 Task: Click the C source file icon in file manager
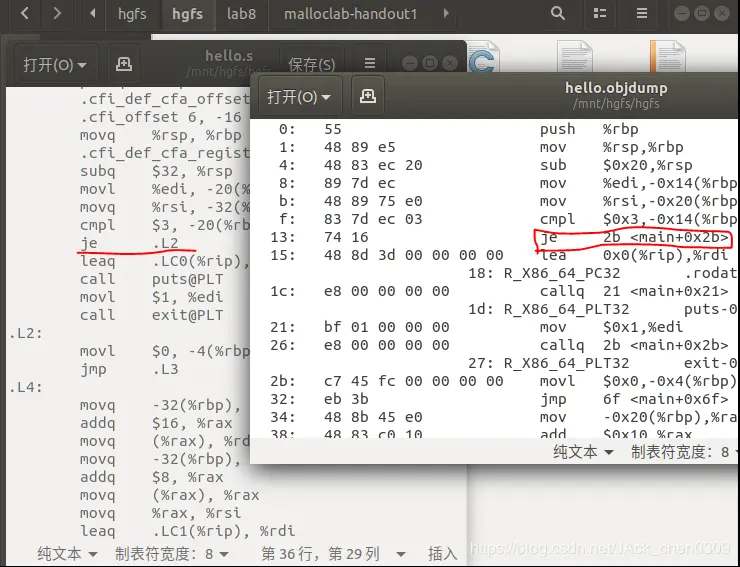(x=482, y=58)
